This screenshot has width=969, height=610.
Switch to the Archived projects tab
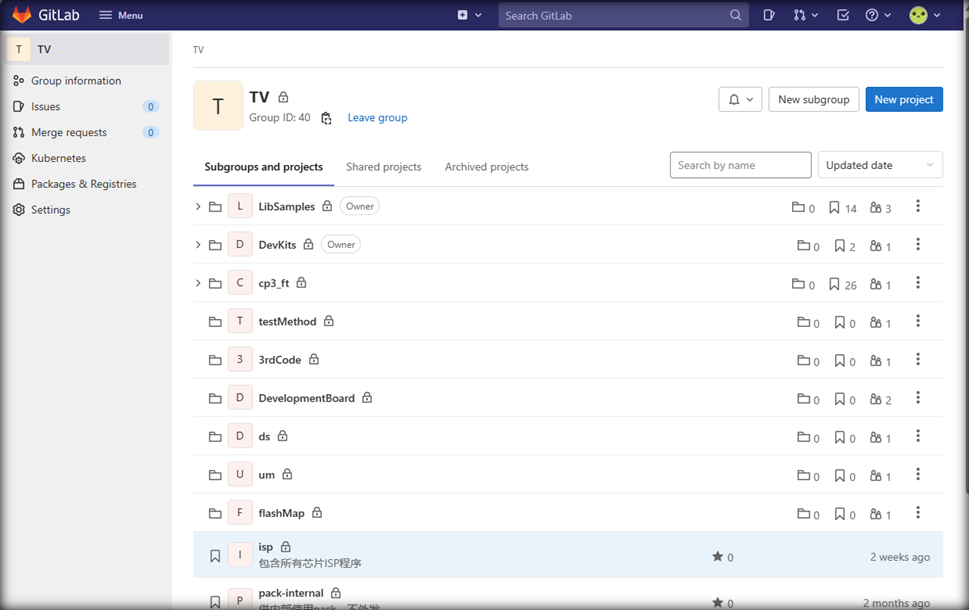[486, 167]
